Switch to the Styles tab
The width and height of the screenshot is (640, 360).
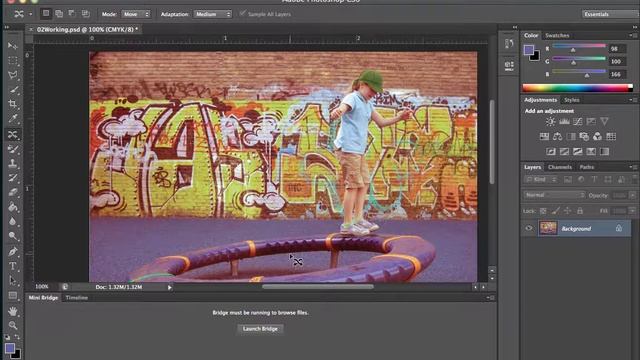click(x=571, y=100)
